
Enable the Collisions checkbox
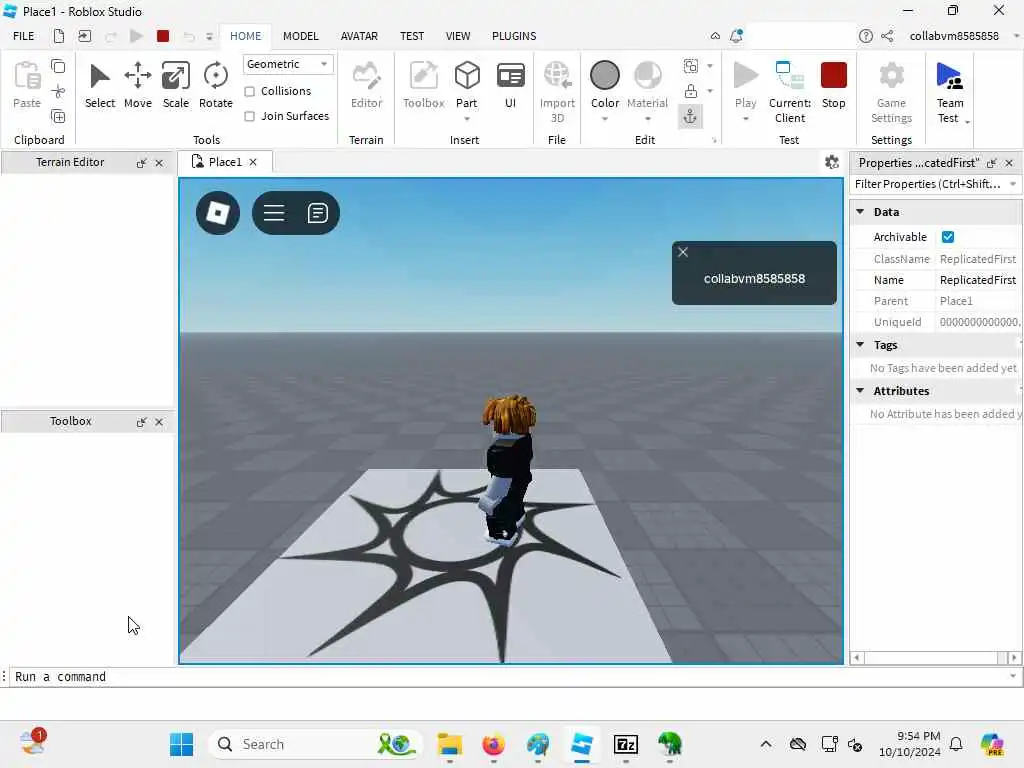(249, 91)
